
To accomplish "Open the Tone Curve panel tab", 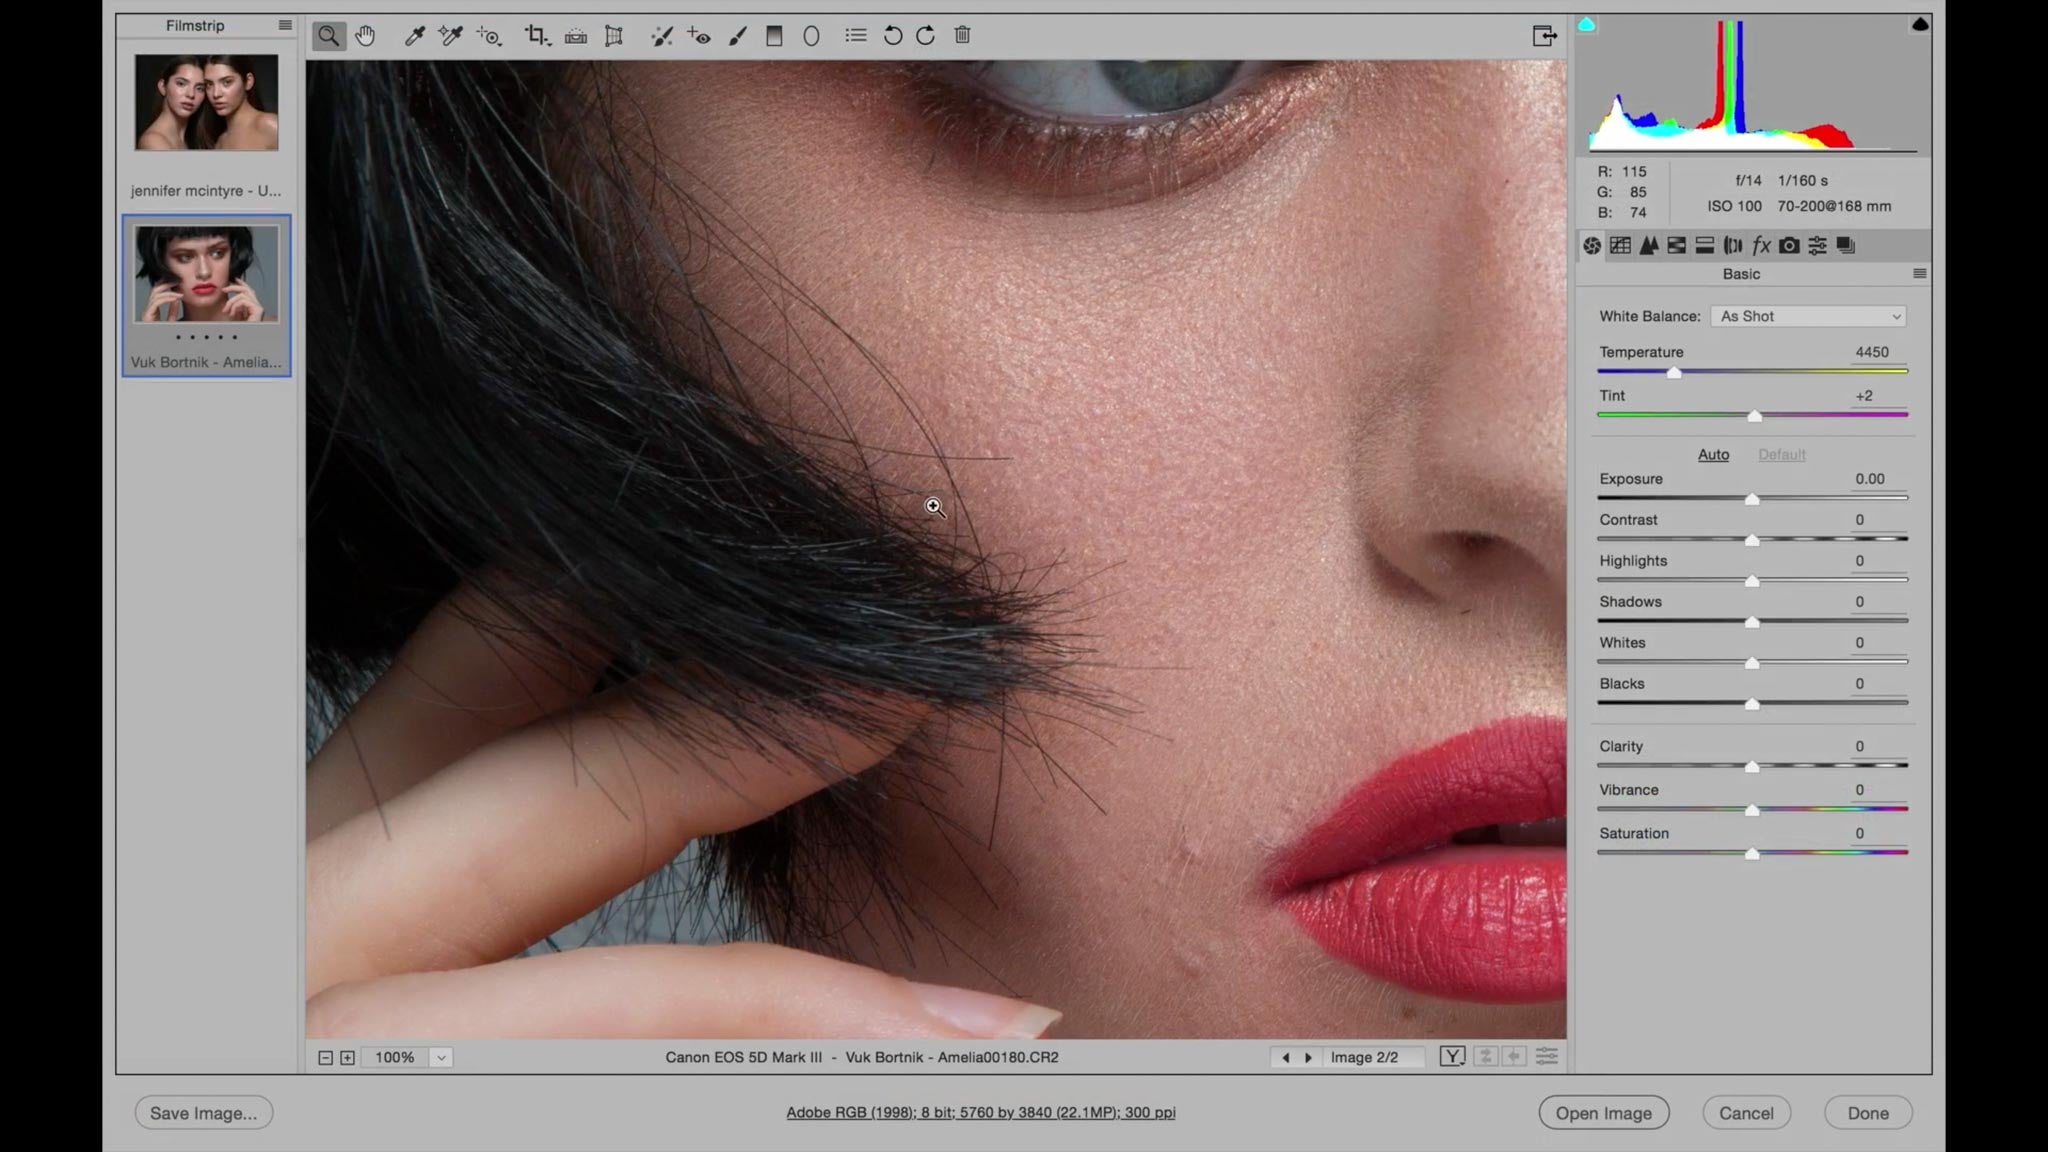I will (x=1620, y=245).
